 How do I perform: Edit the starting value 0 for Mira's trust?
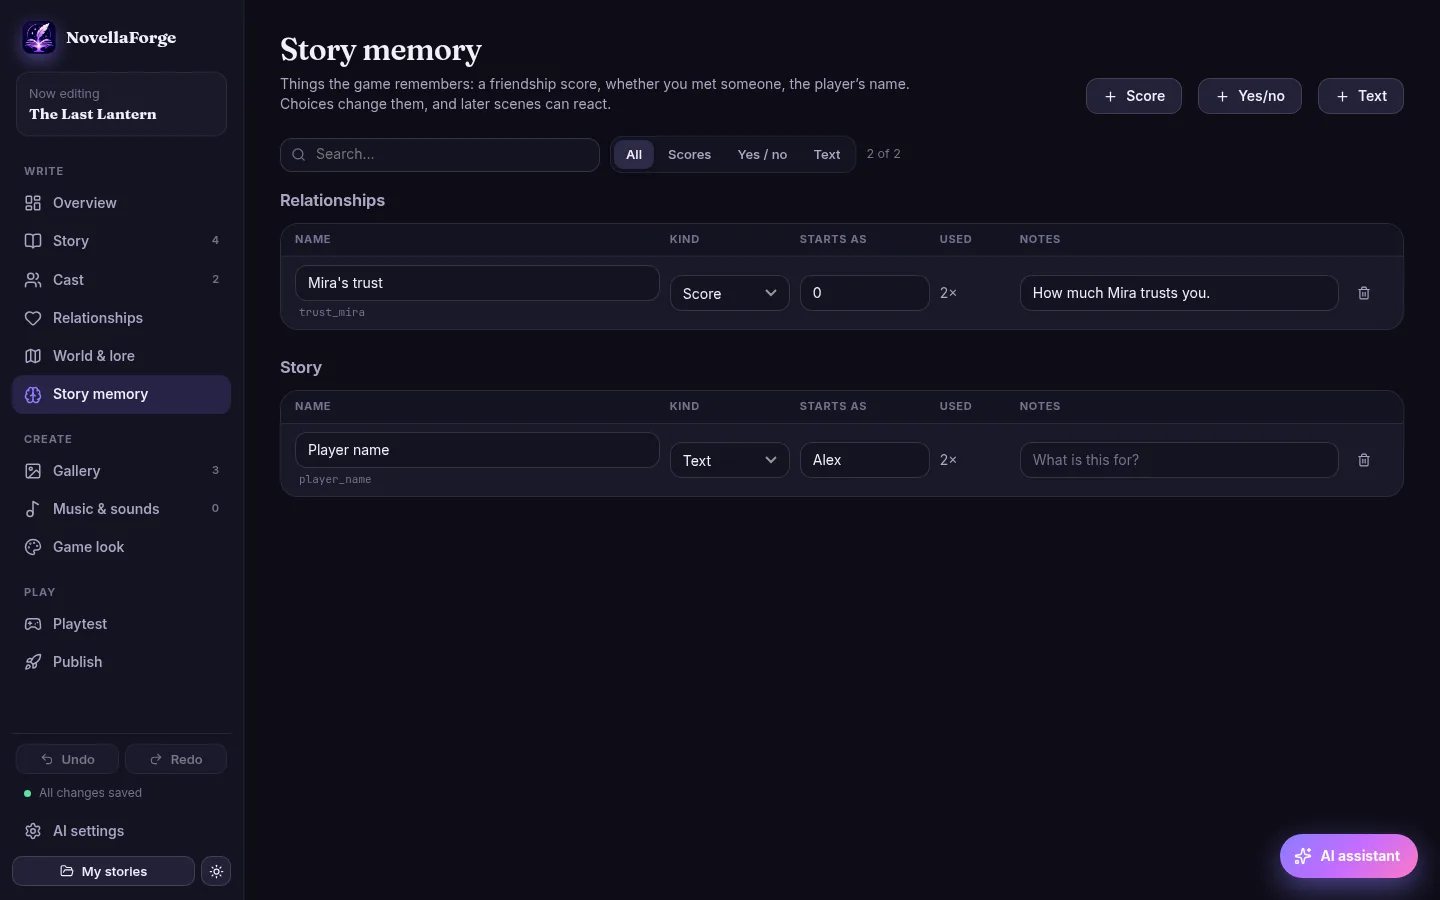pyautogui.click(x=865, y=293)
